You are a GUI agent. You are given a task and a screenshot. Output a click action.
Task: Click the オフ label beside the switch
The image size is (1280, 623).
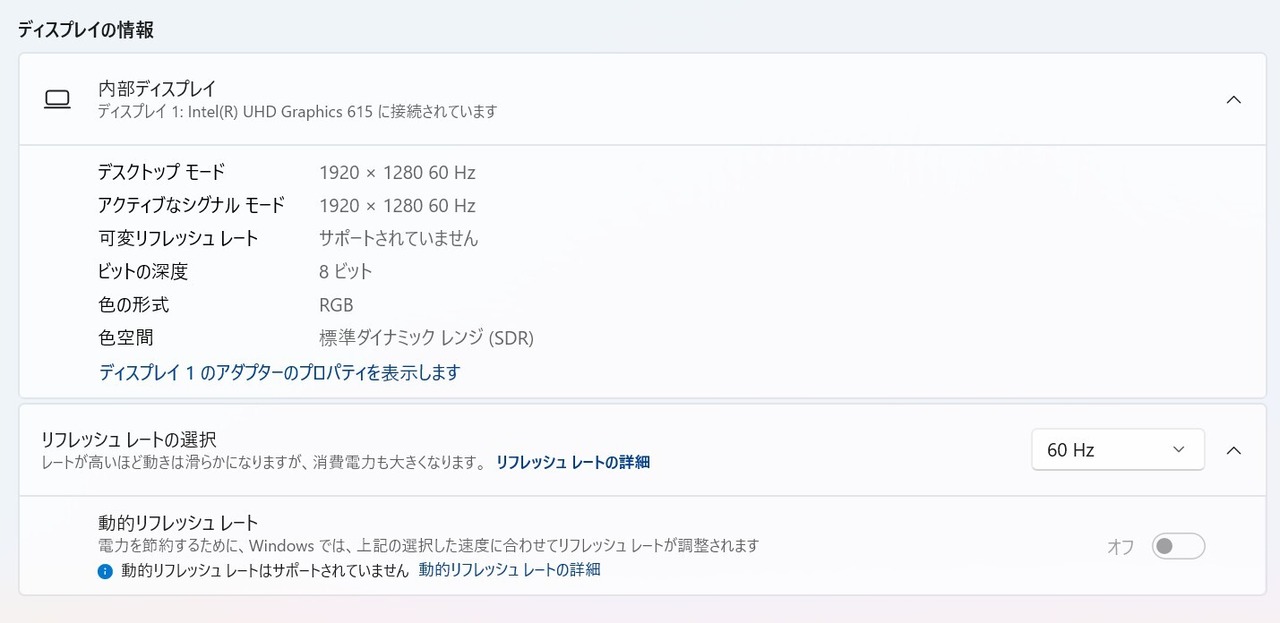[1121, 547]
